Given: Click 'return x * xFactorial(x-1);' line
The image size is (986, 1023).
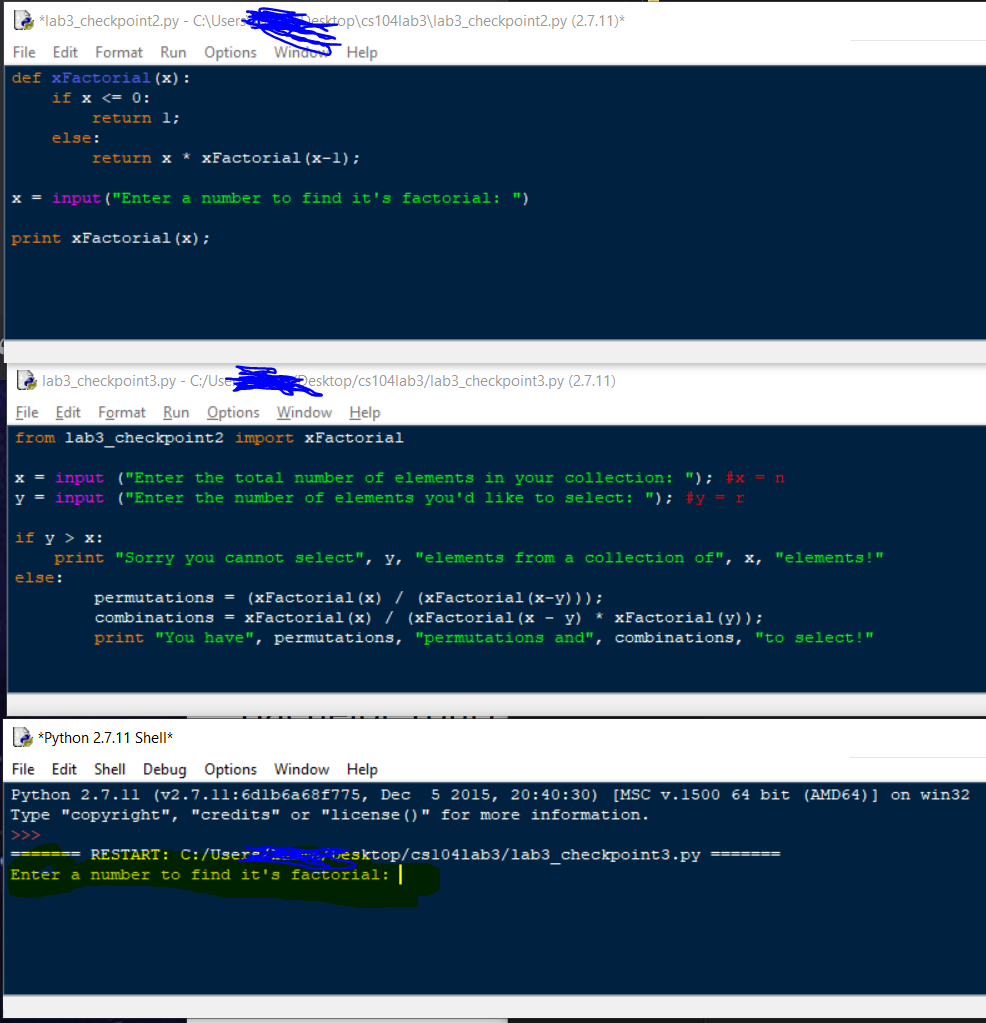Looking at the screenshot, I should pos(226,158).
